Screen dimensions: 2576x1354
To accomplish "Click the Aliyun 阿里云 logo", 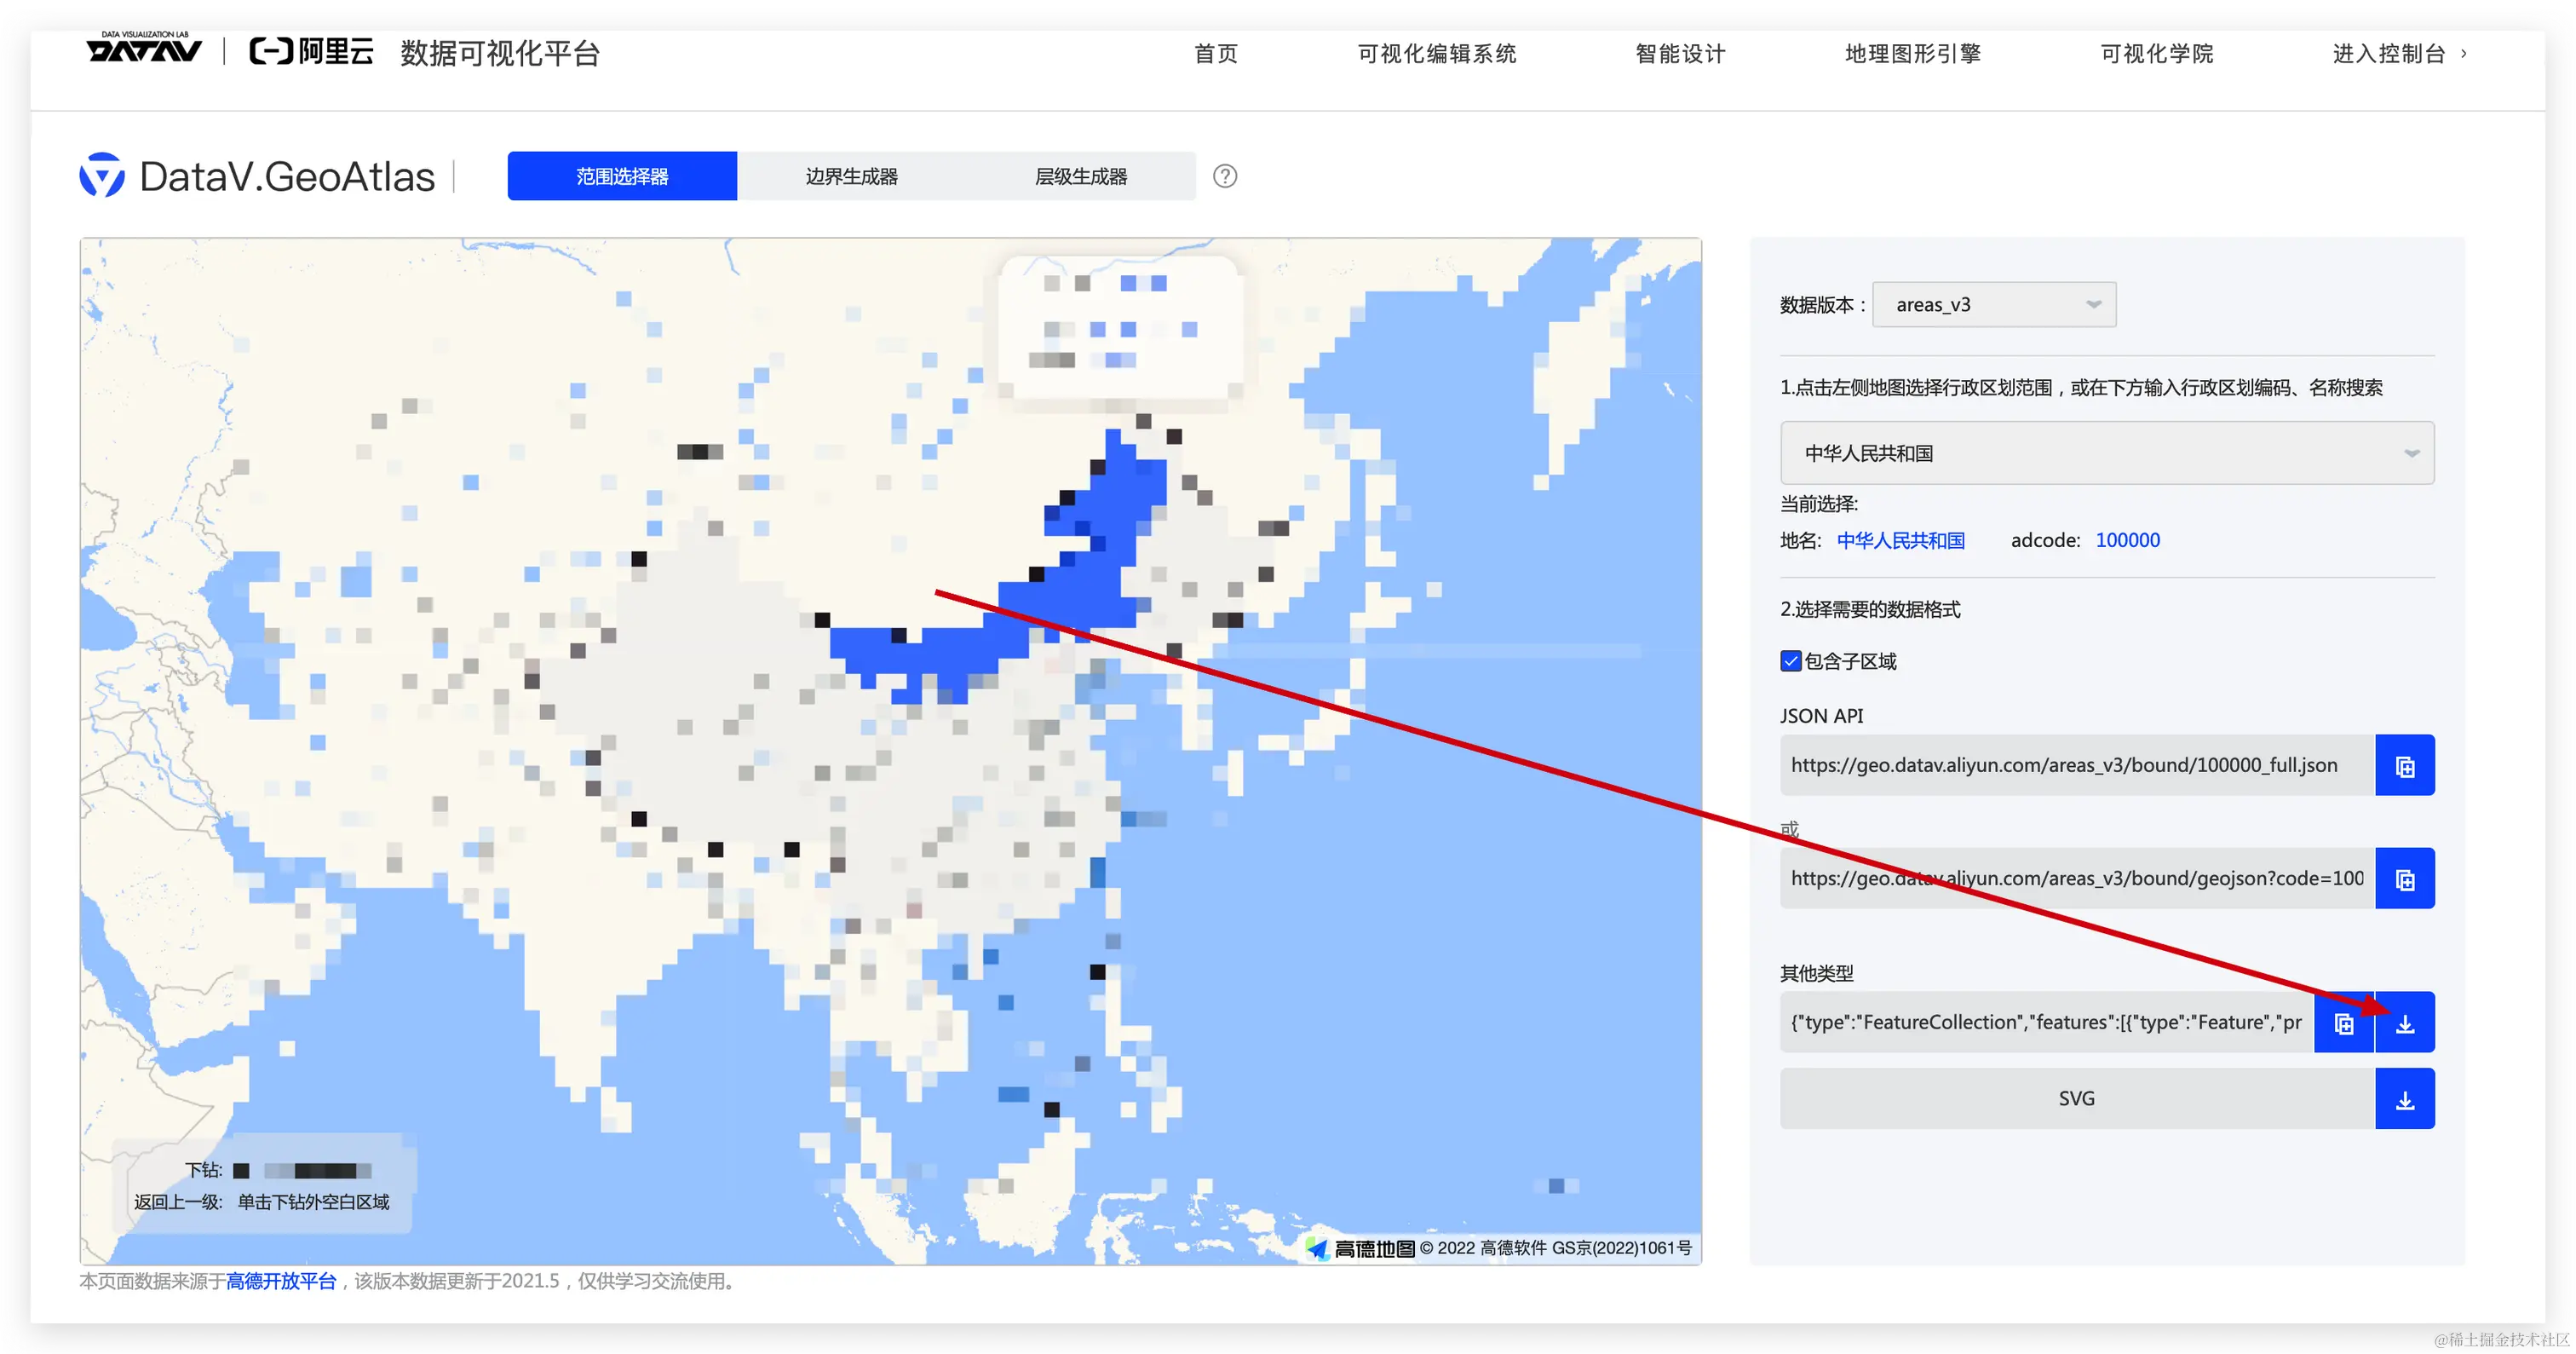I will pos(311,51).
